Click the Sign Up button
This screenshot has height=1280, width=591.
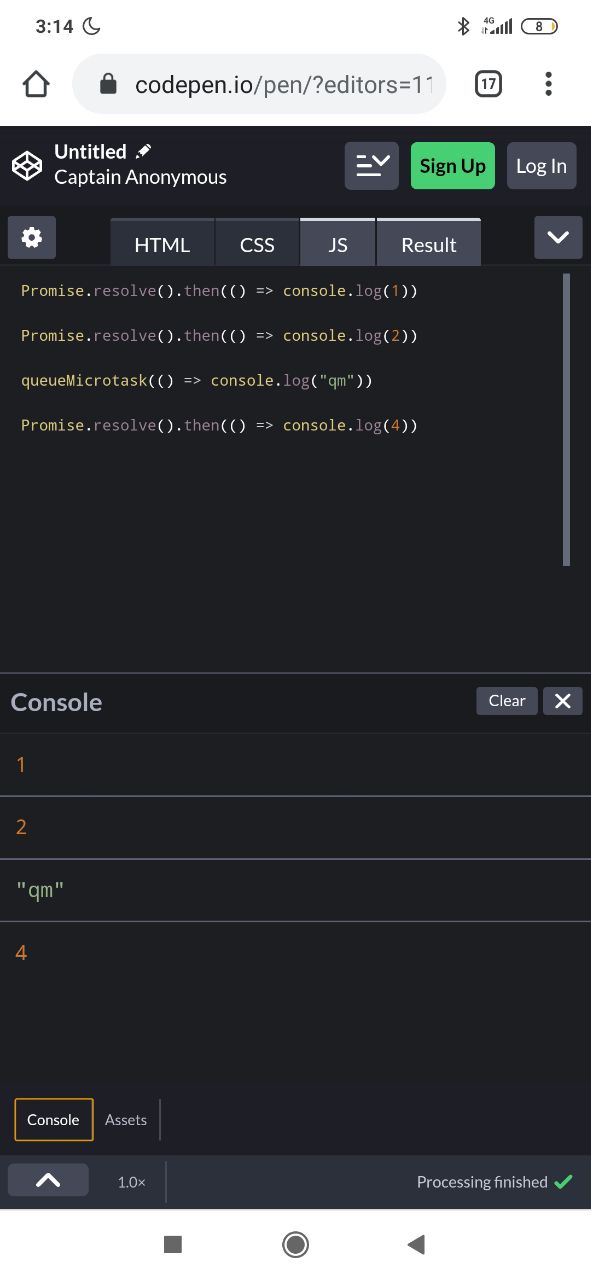coord(453,166)
